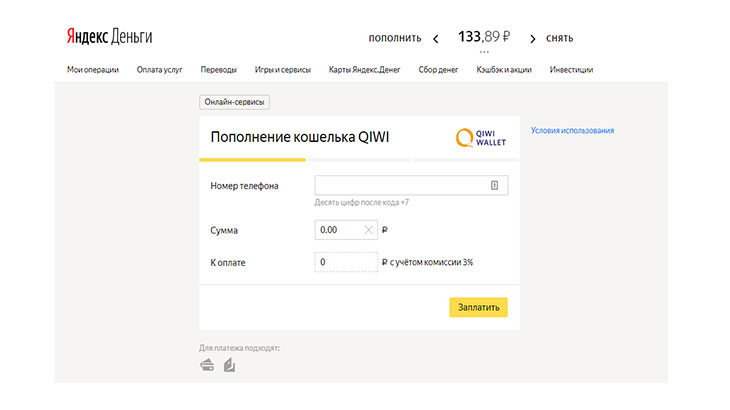This screenshot has width=730, height=410.
Task: Click the снять link
Action: coord(560,38)
